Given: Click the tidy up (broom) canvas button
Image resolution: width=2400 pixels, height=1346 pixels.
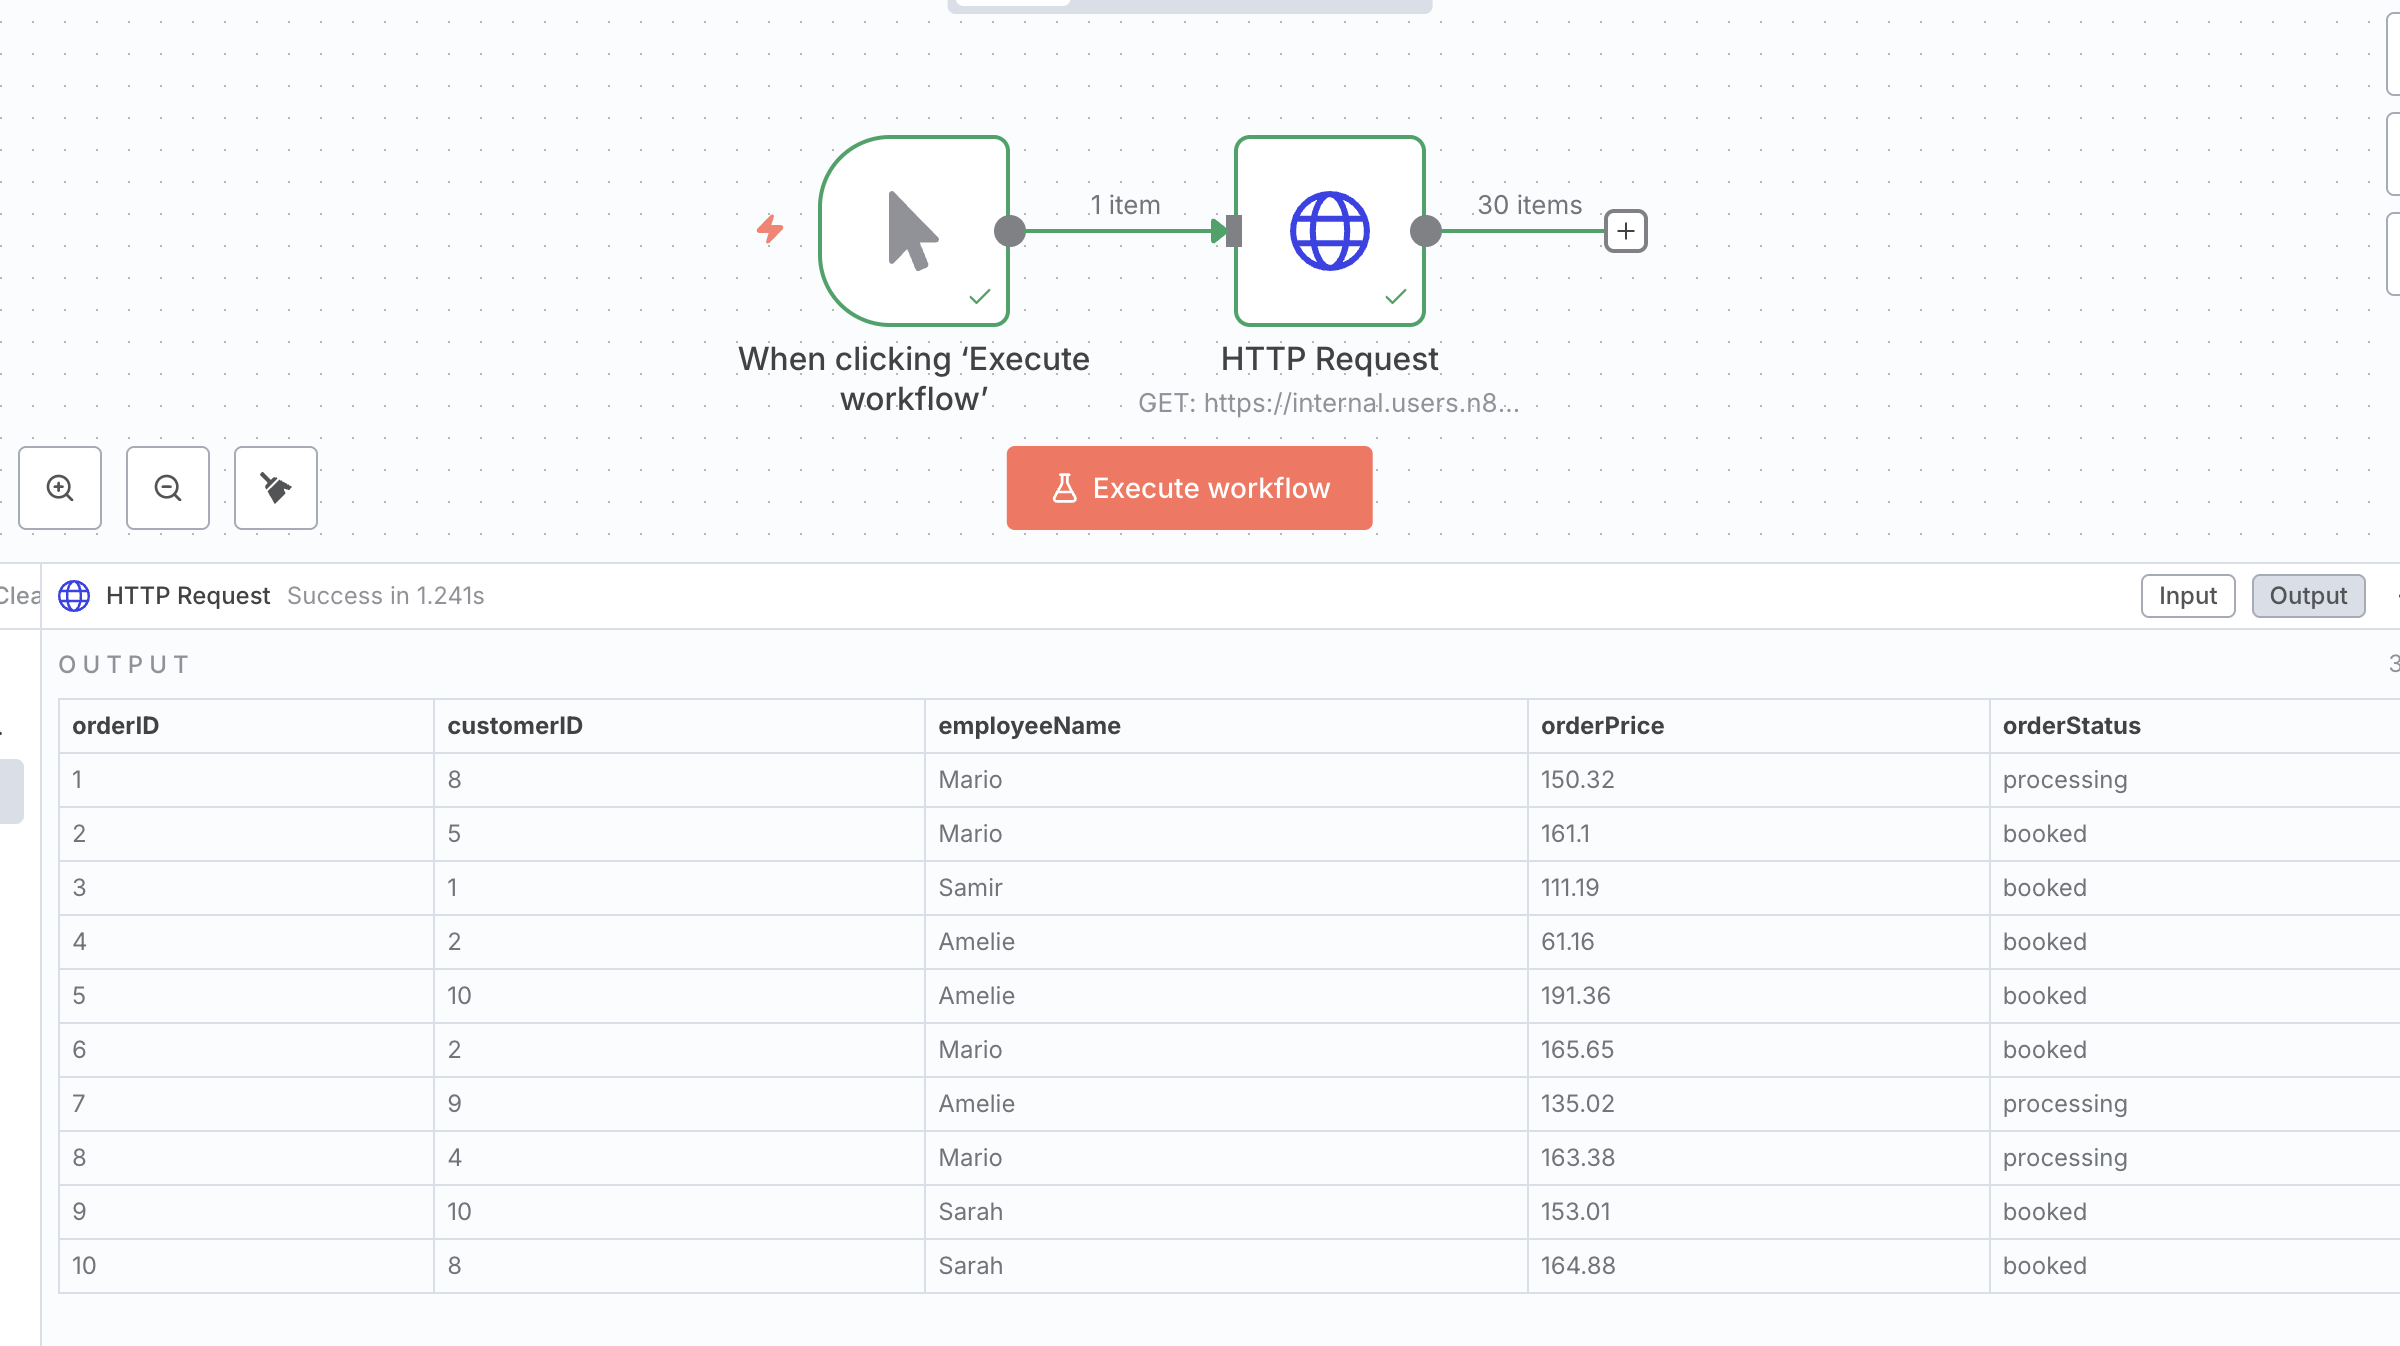Looking at the screenshot, I should click(276, 488).
